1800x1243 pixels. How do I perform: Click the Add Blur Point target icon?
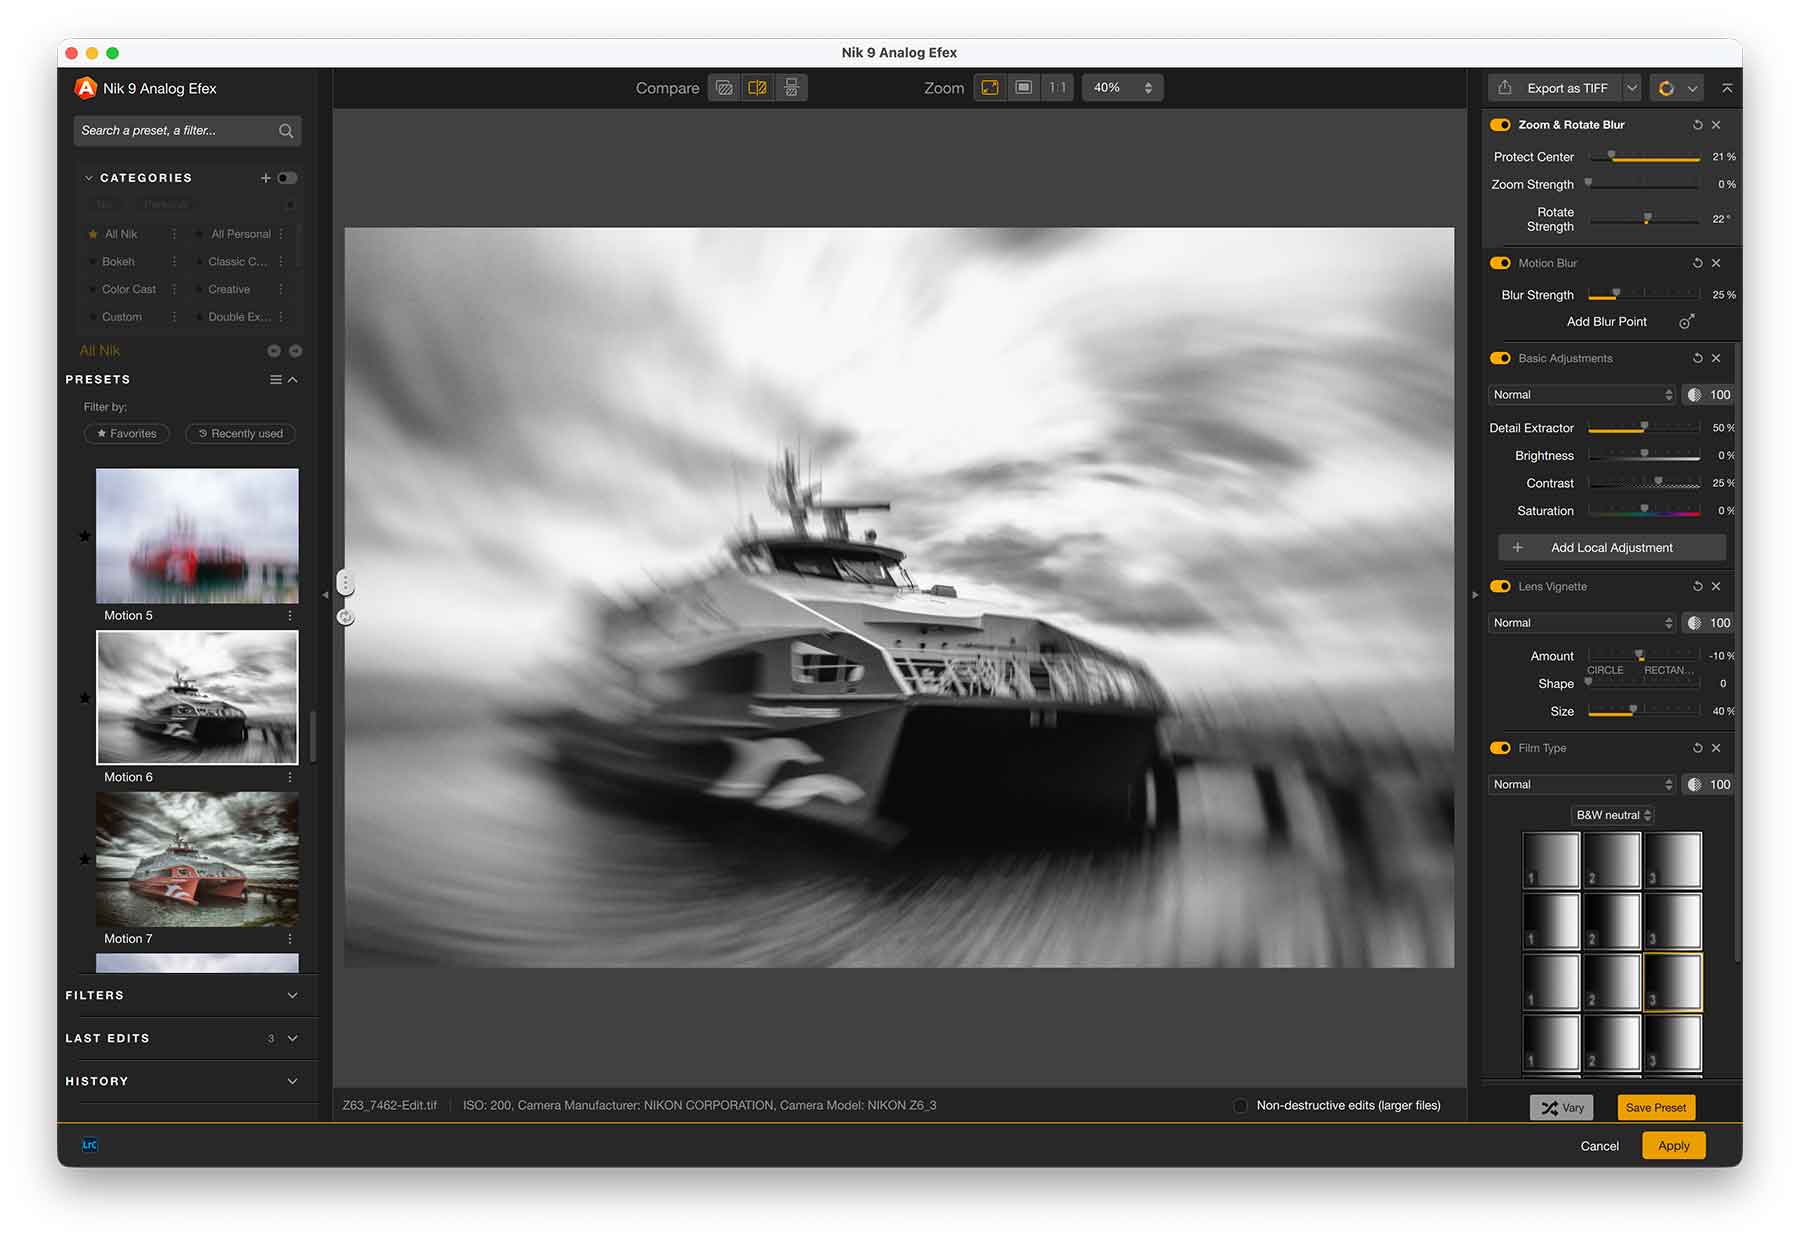[1686, 322]
